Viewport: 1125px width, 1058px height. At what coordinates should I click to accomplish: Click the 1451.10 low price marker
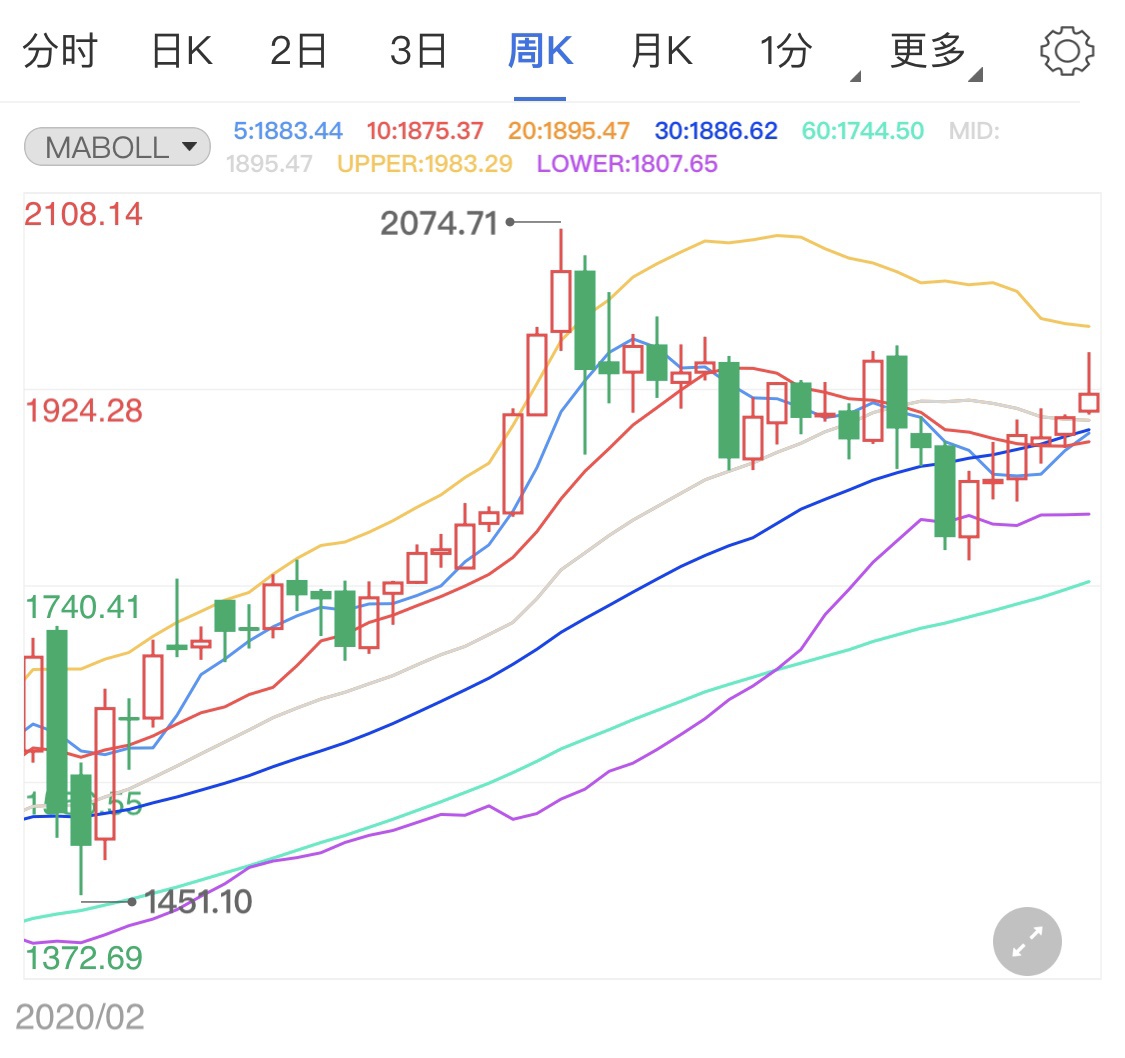(198, 902)
